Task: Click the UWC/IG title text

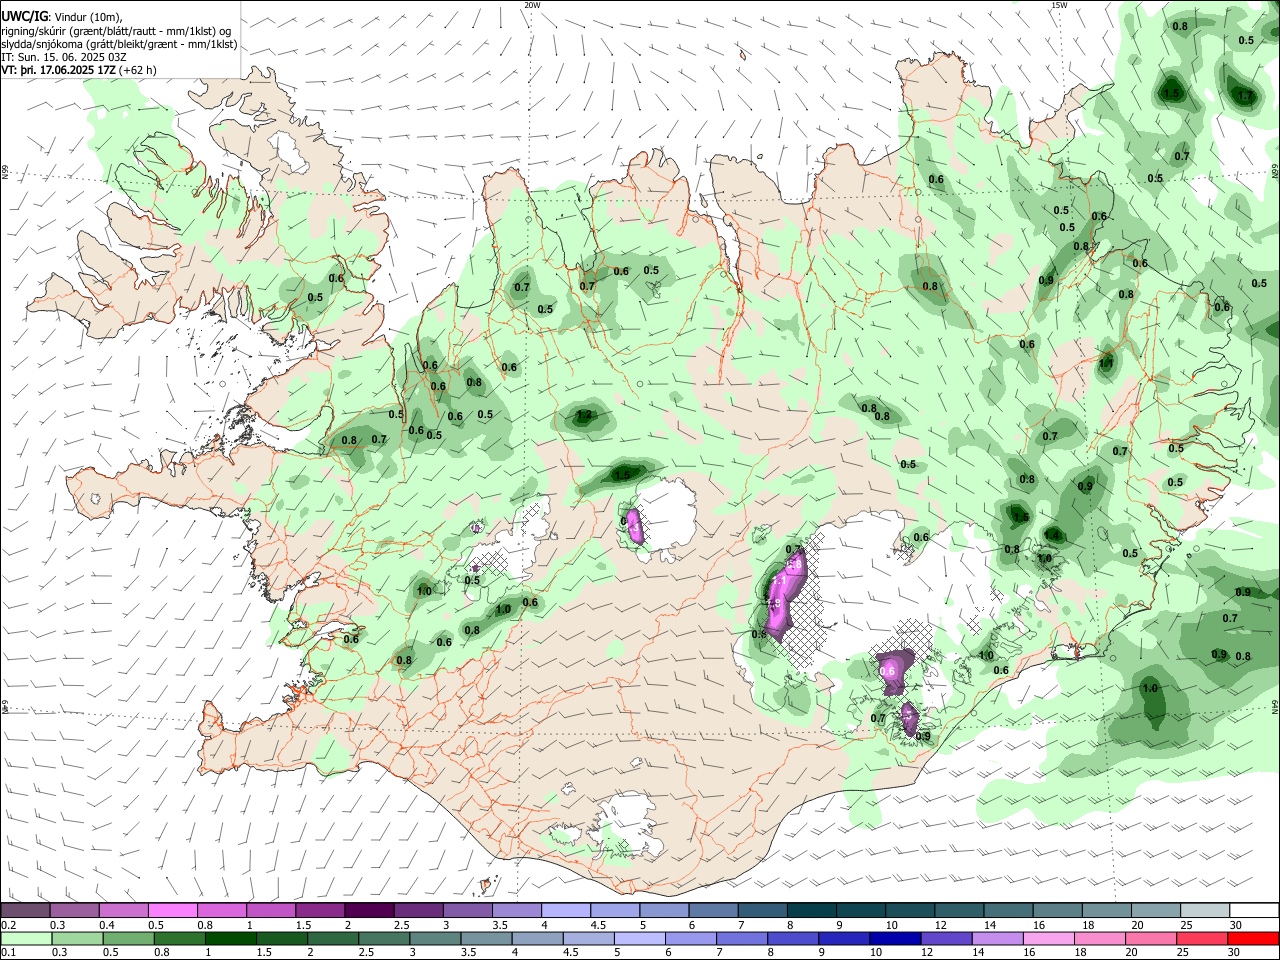Action: click(24, 16)
